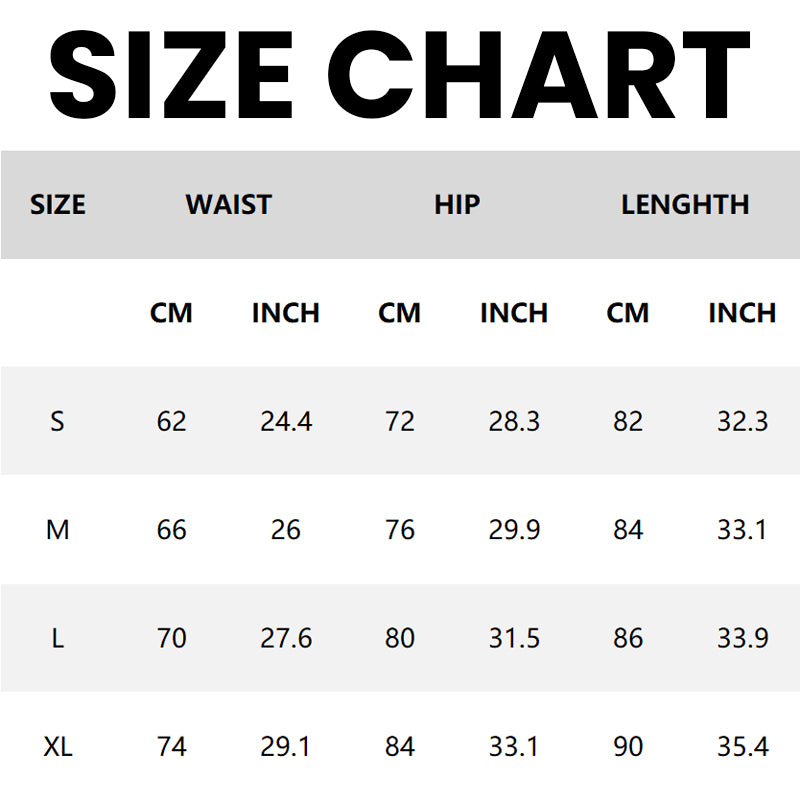
Task: Click the INCH subheader under HIP
Action: [514, 313]
